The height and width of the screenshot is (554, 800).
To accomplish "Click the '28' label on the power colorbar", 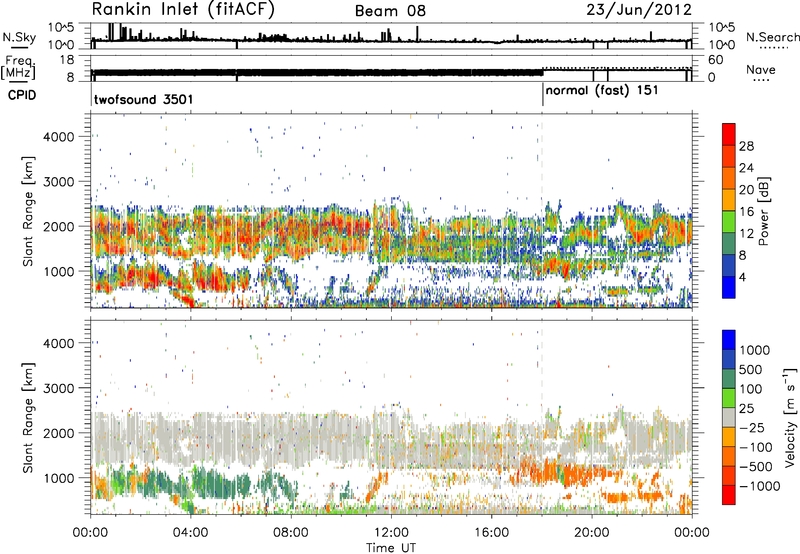I will [x=746, y=146].
